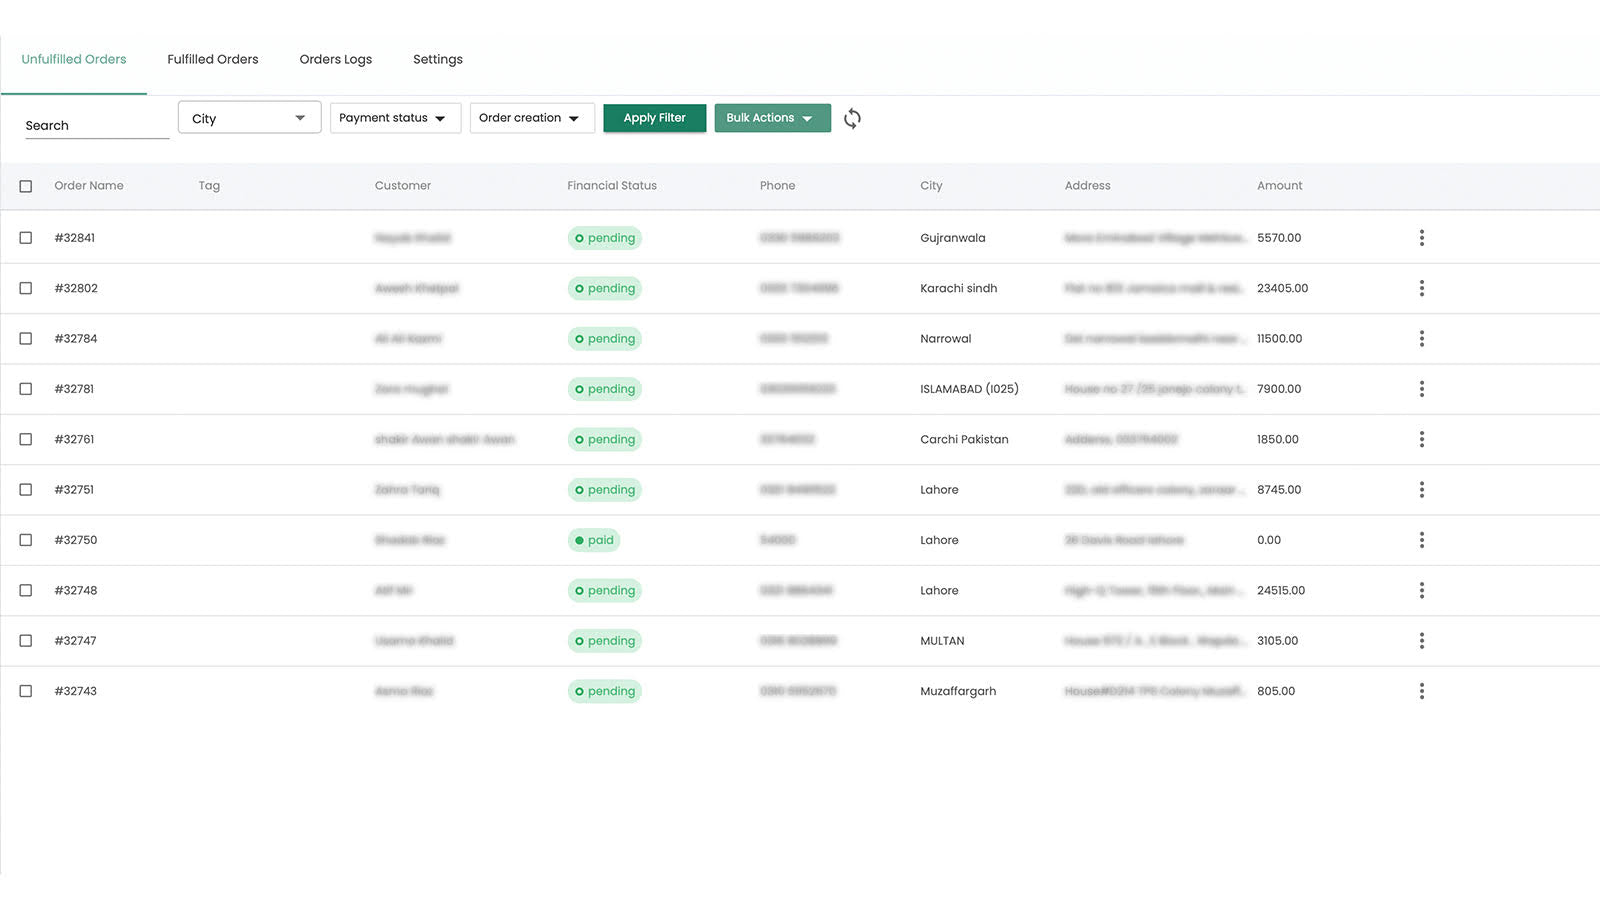Viewport: 1600px width, 900px height.
Task: Switch to the Fulfilled Orders tab
Action: (x=213, y=60)
